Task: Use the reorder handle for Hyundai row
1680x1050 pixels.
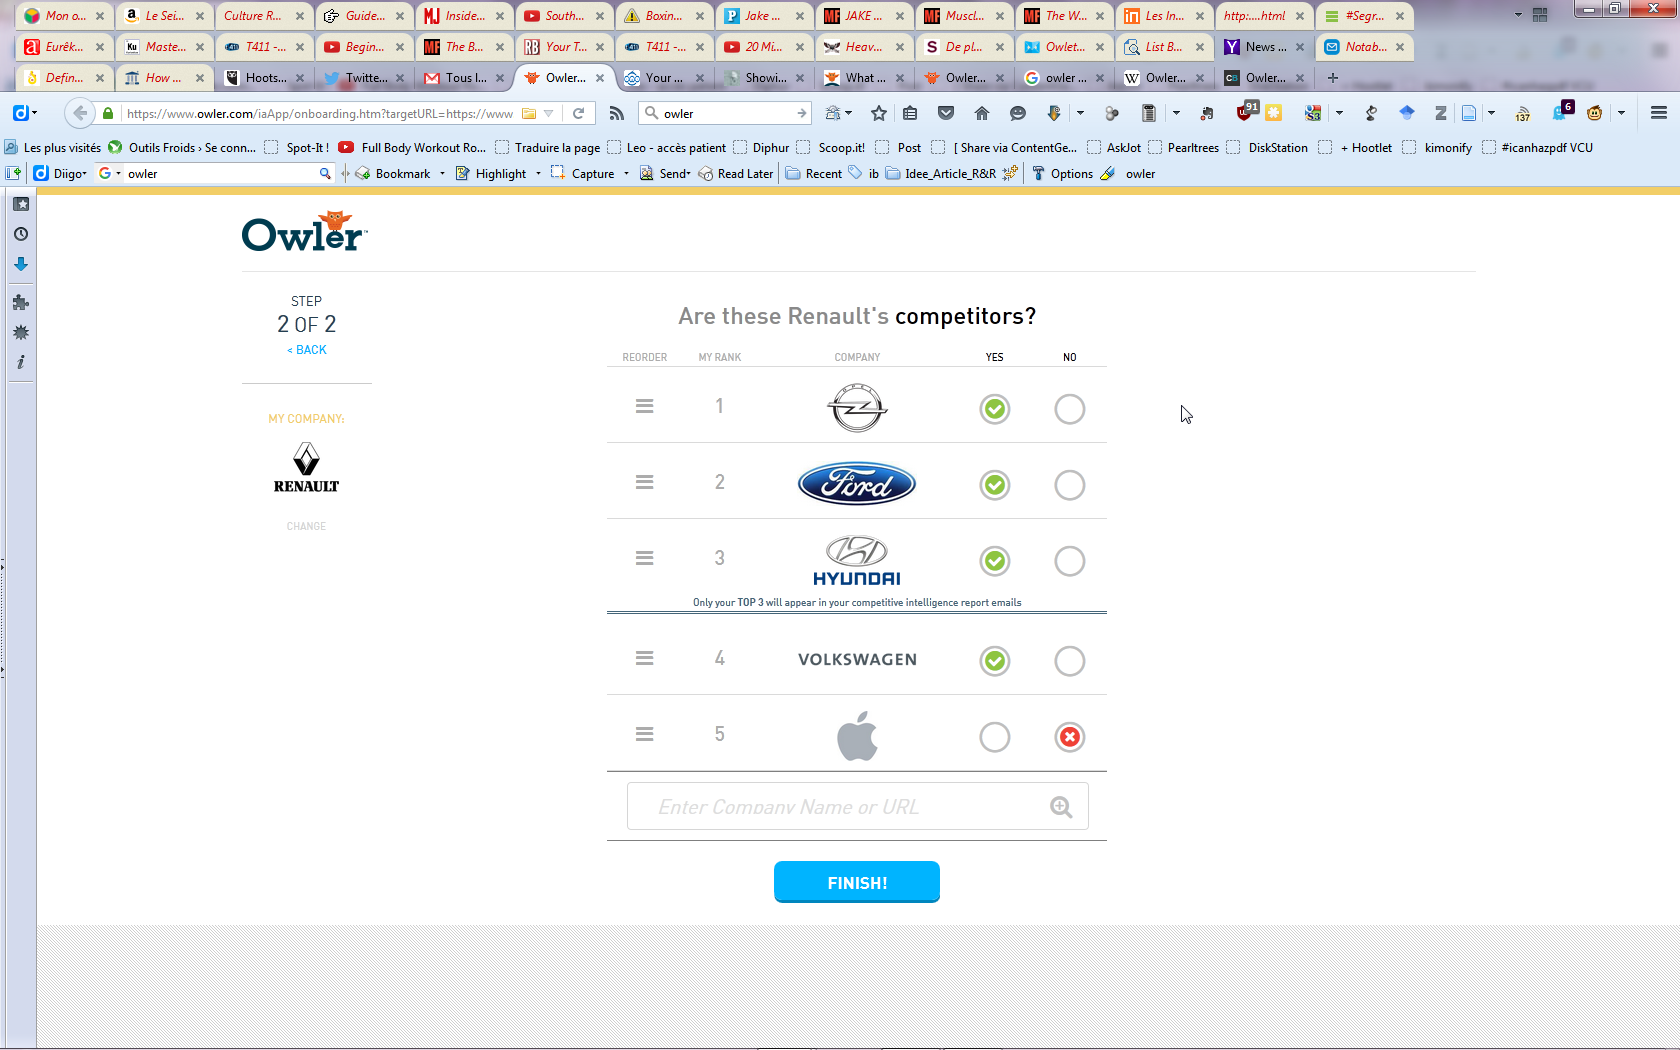Action: pos(645,558)
